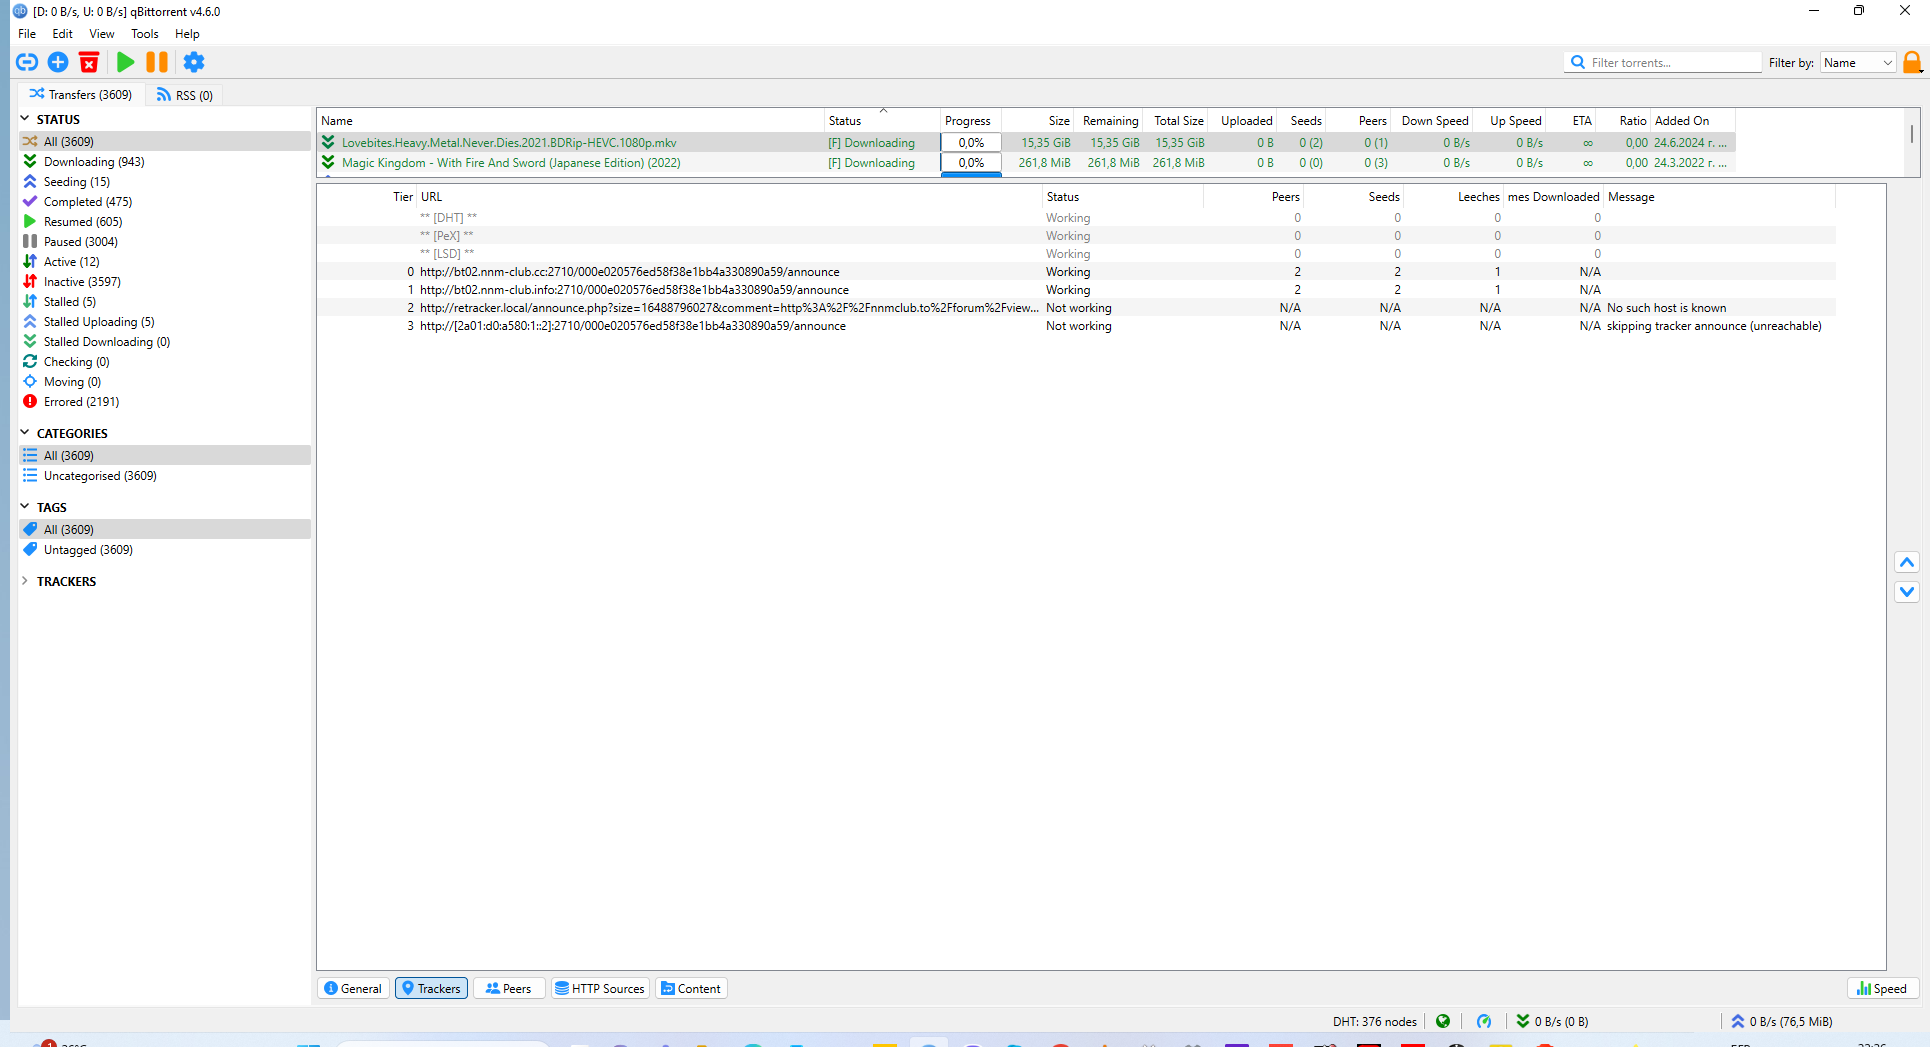Click the Add Torrent Link toolbar icon
The image size is (1930, 1047).
pyautogui.click(x=27, y=62)
